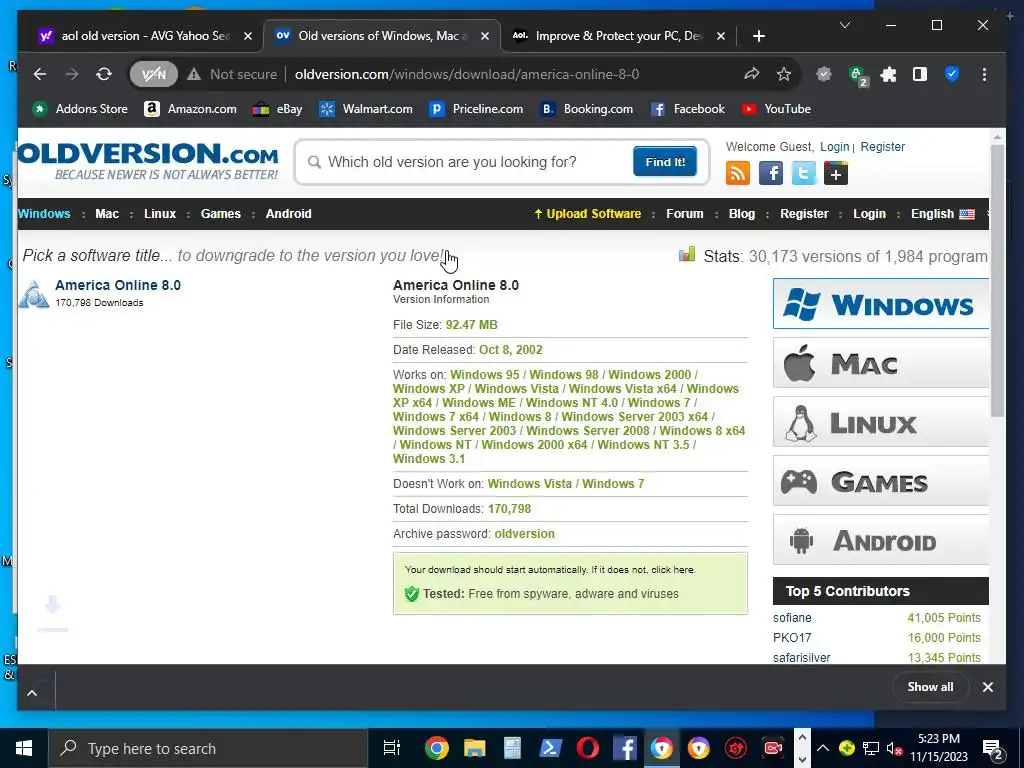Toggle the browser side panel
The width and height of the screenshot is (1024, 768).
[920, 74]
